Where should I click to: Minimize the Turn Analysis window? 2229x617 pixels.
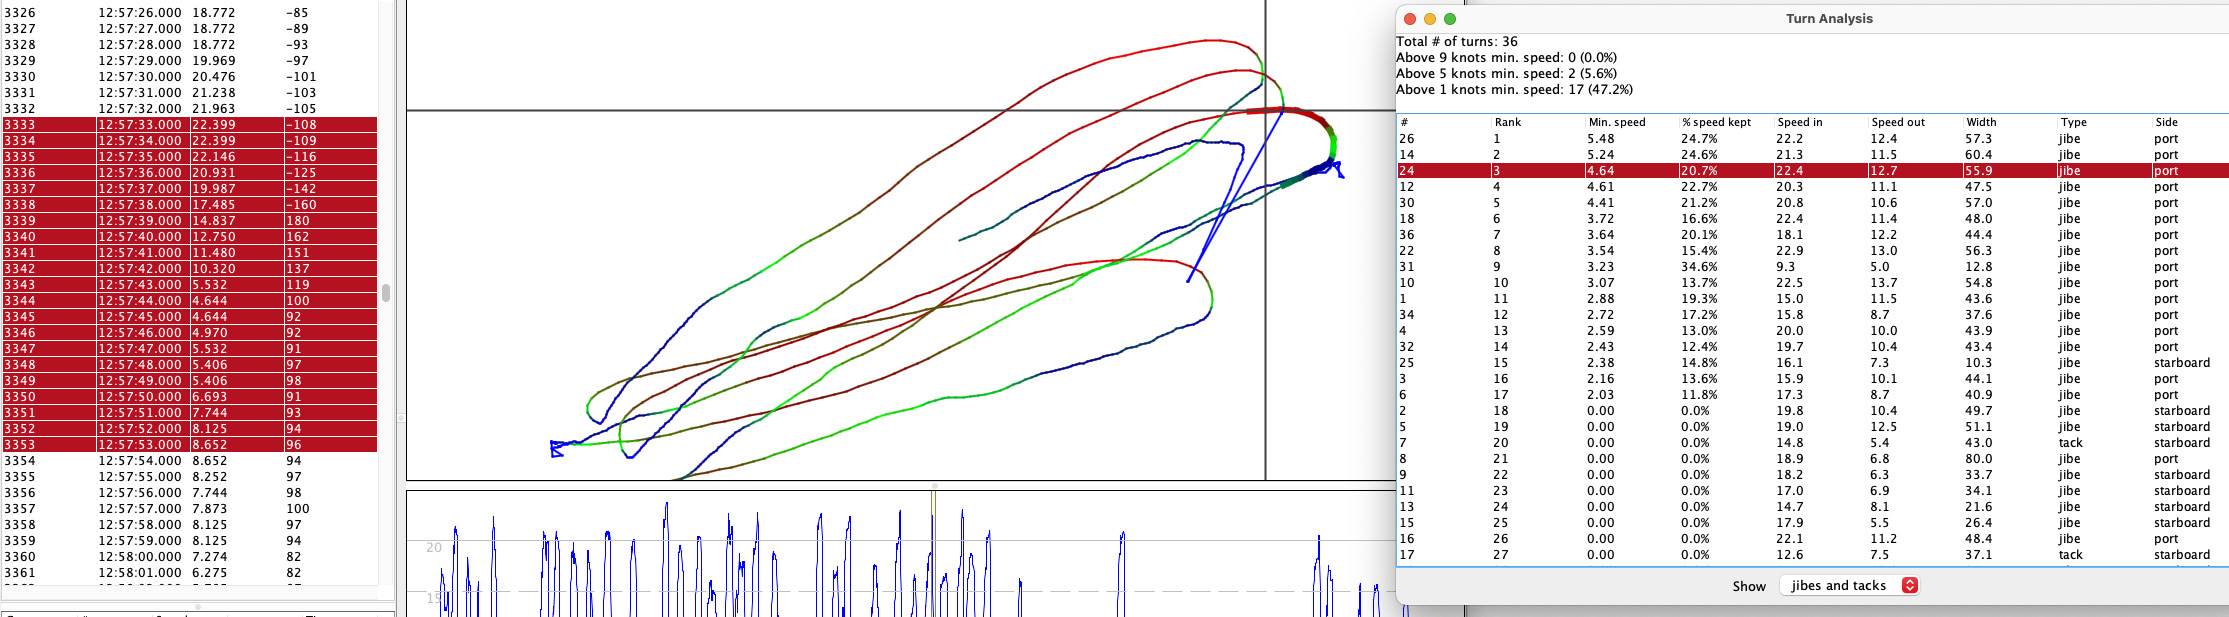1430,19
